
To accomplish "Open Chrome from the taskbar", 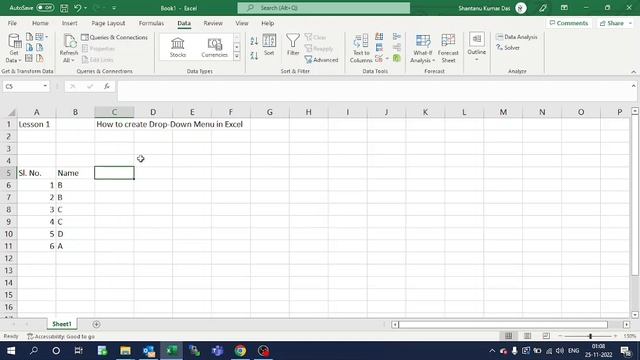I will pyautogui.click(x=240, y=351).
